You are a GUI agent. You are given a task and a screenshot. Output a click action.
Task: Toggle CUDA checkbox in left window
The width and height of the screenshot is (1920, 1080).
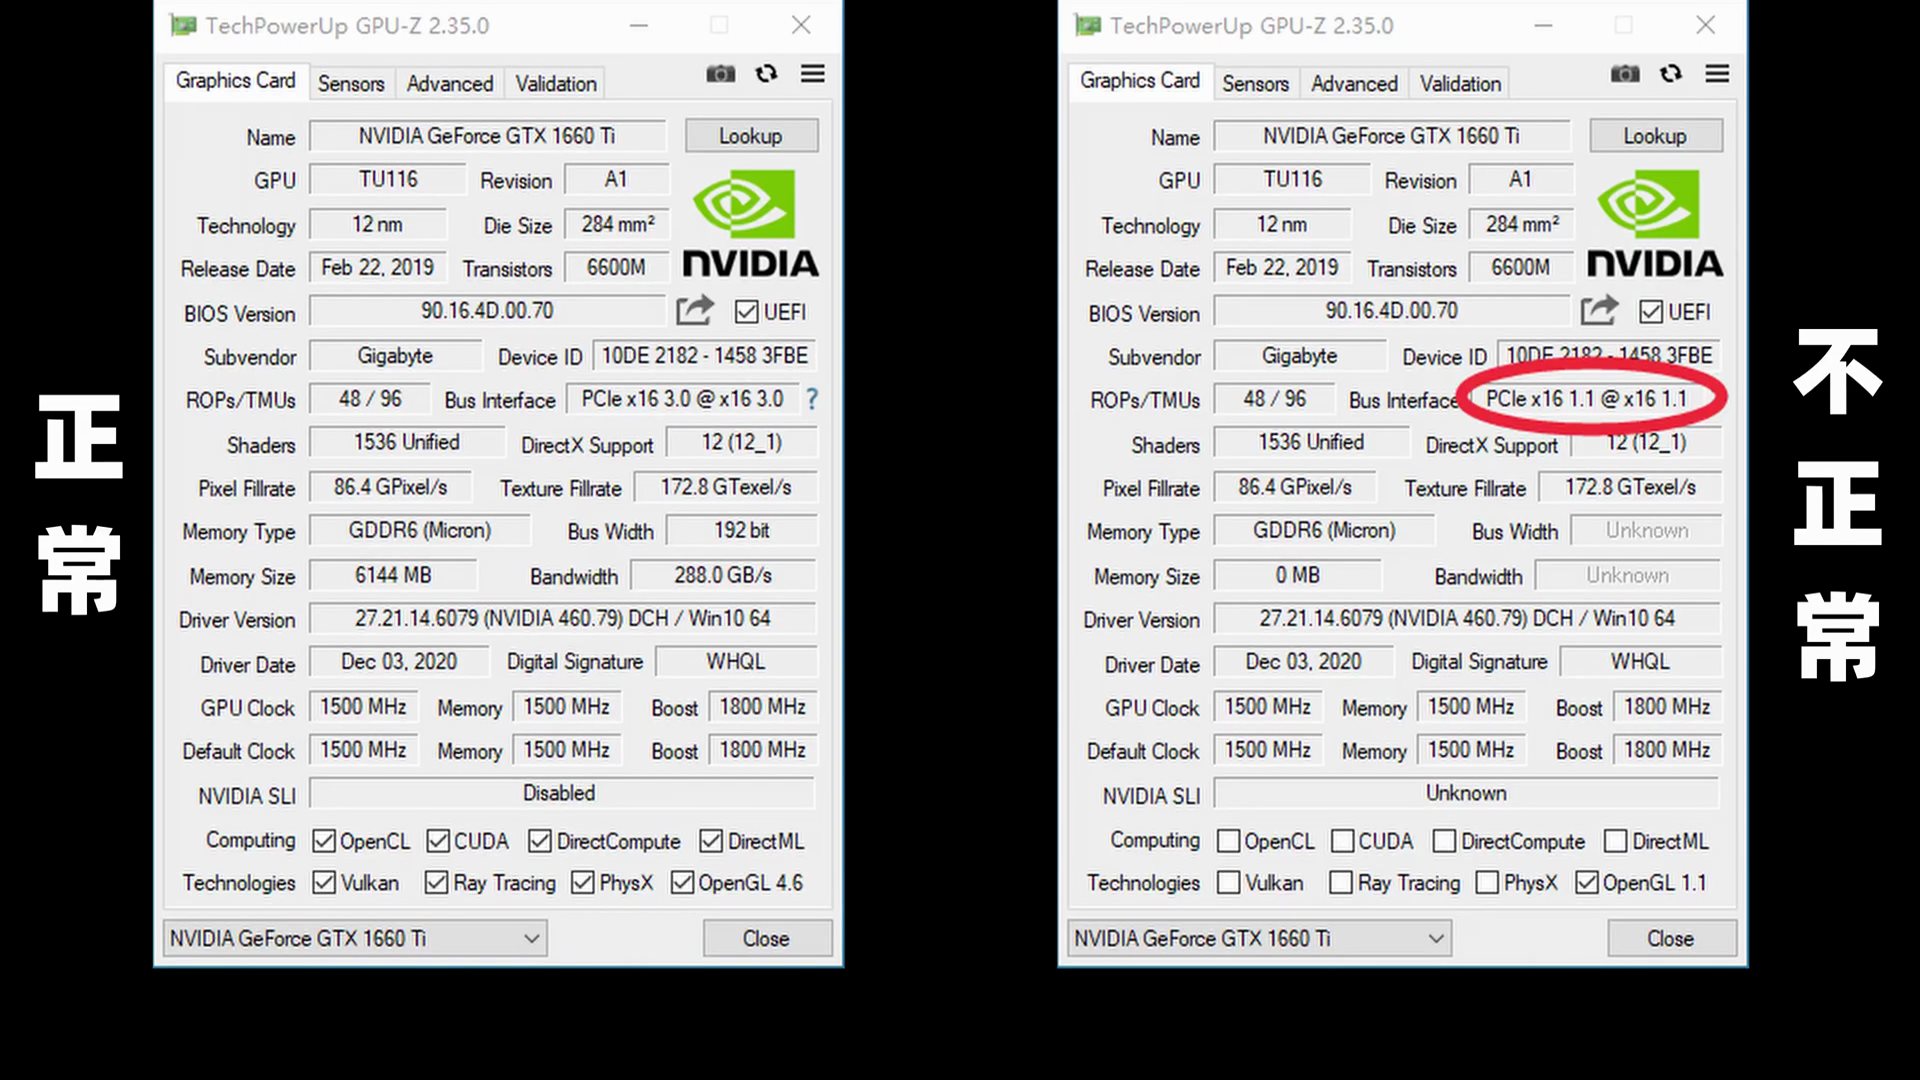pyautogui.click(x=438, y=841)
